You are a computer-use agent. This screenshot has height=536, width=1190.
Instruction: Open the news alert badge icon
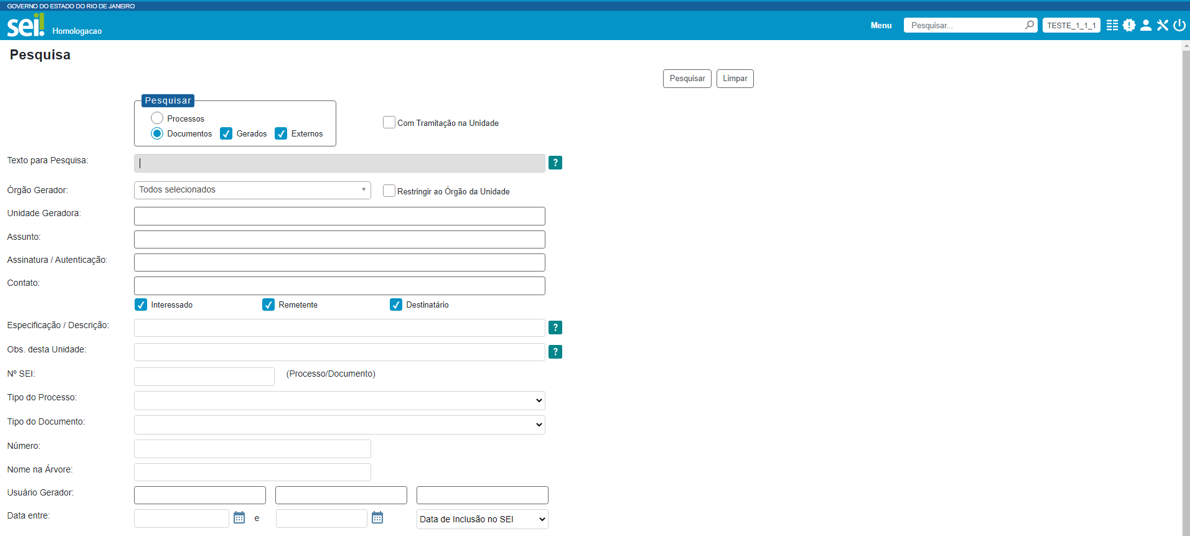(1129, 25)
